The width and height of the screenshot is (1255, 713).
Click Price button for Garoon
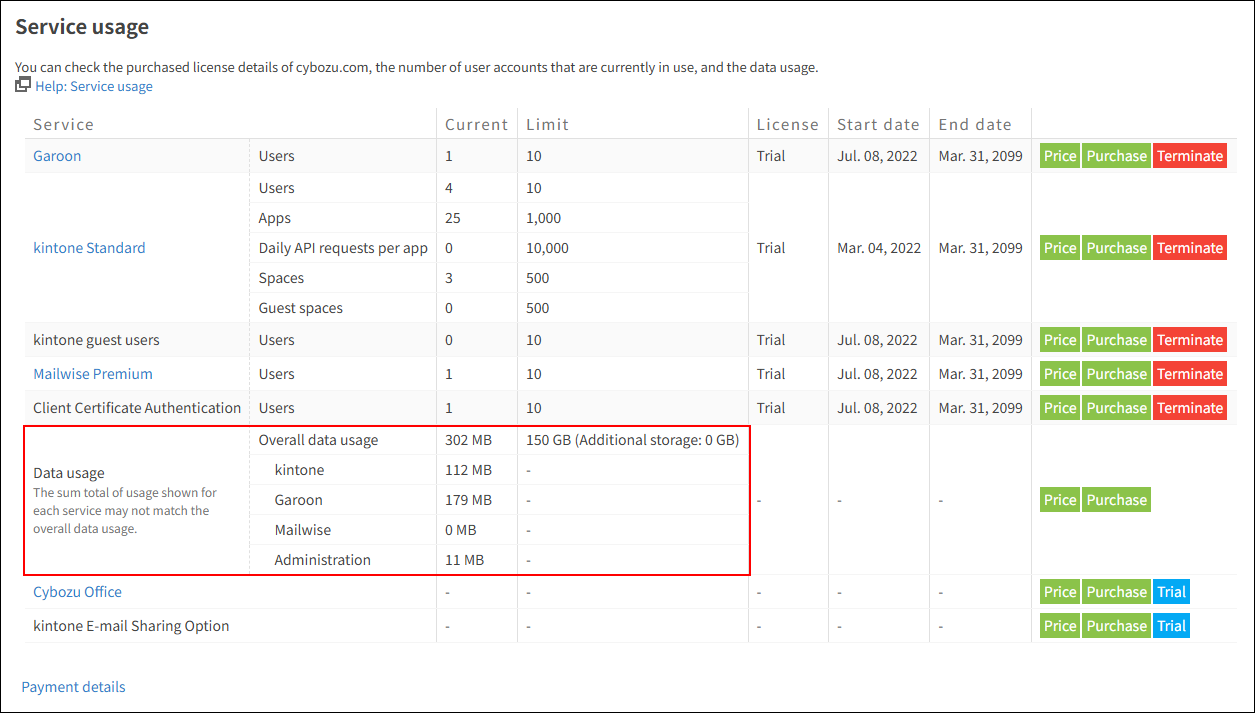[1059, 155]
